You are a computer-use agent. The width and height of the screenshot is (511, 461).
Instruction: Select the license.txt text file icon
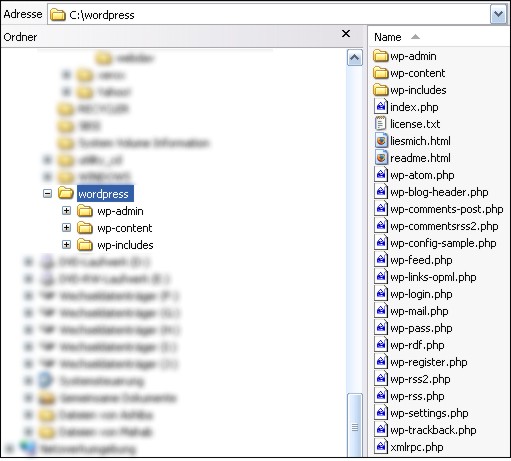(x=381, y=124)
